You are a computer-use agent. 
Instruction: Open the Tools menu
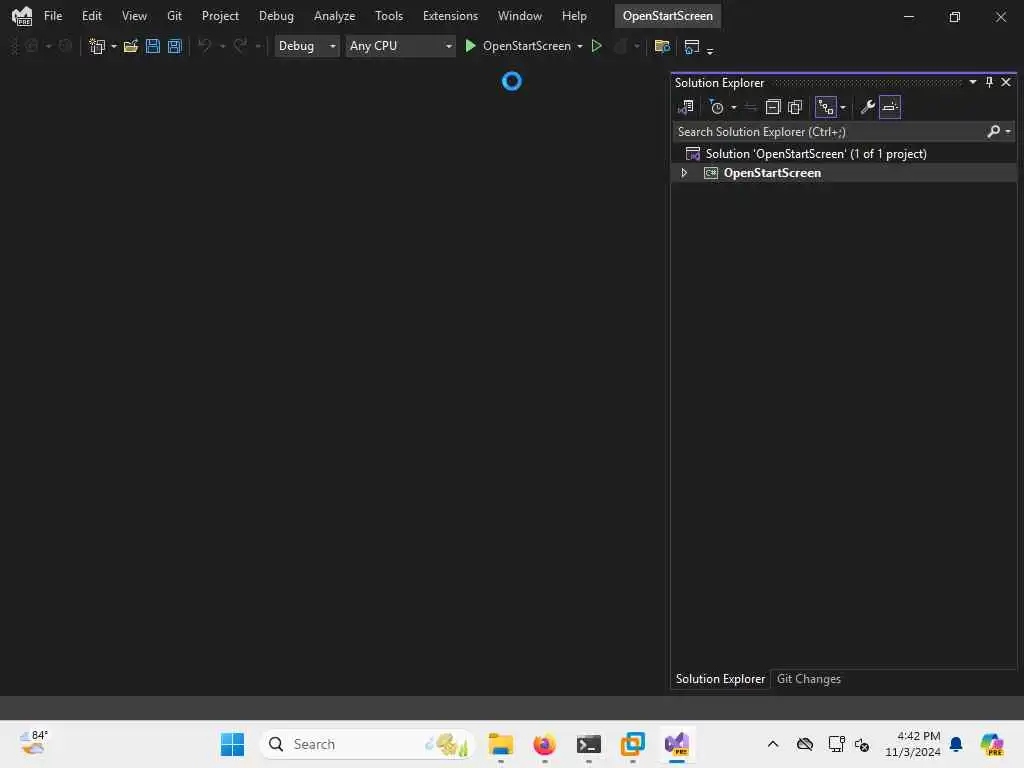point(389,16)
